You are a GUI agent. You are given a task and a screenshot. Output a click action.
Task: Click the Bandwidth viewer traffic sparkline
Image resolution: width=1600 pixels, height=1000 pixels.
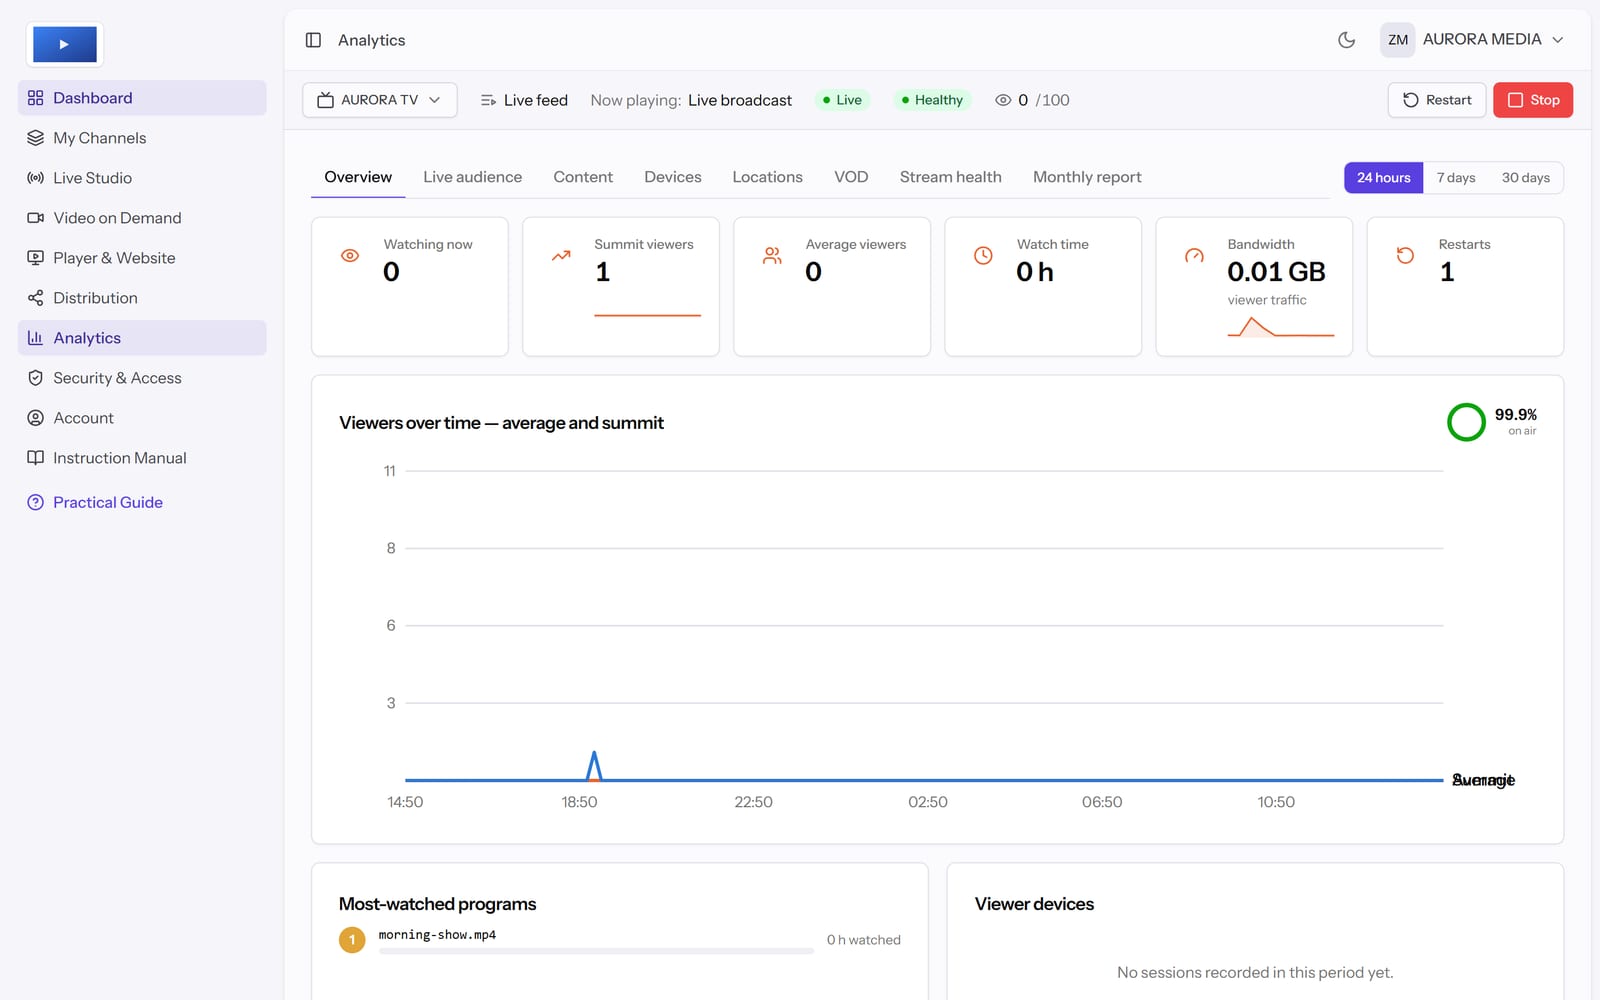[x=1281, y=327]
